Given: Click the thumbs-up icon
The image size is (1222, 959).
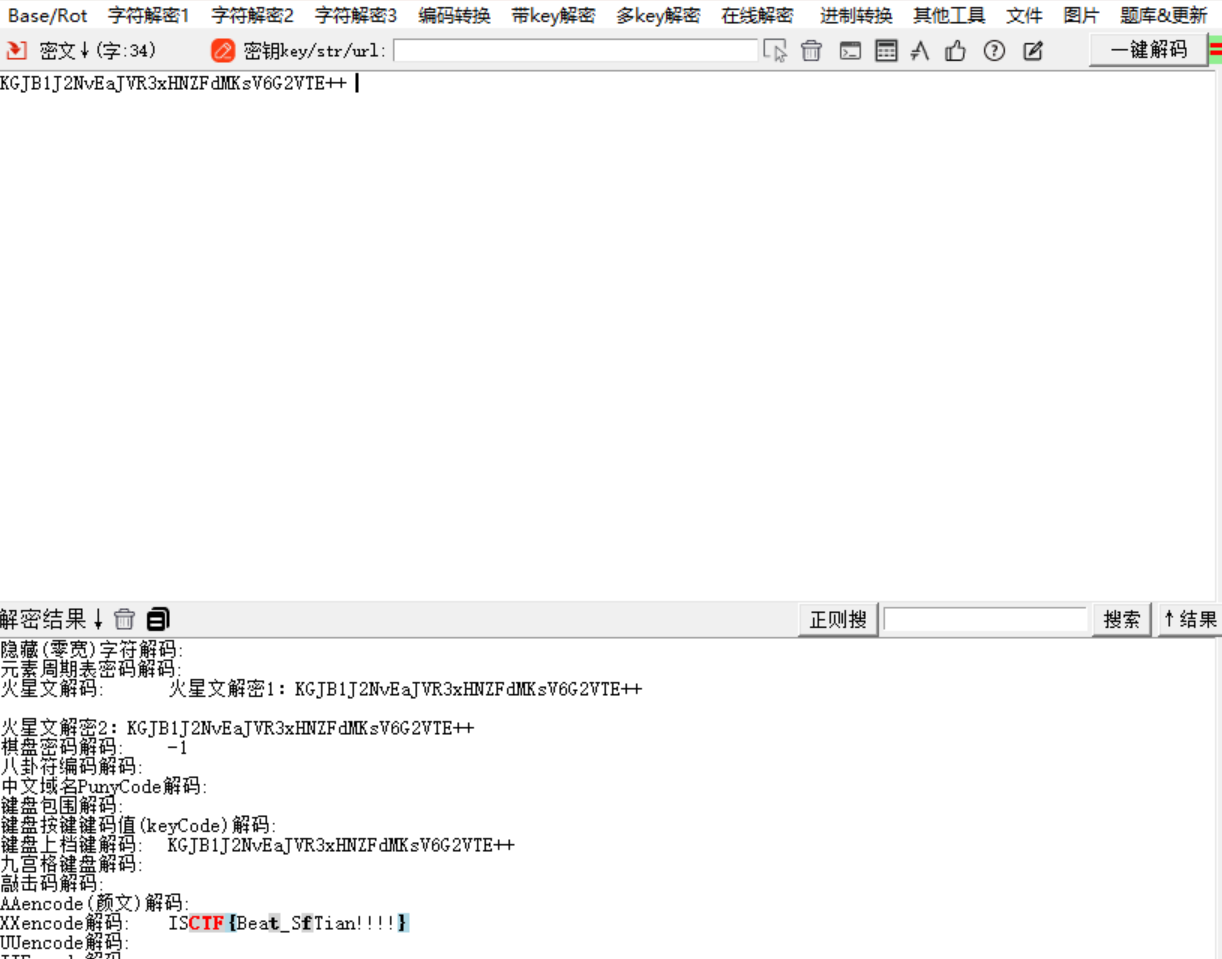Looking at the screenshot, I should pyautogui.click(x=956, y=50).
